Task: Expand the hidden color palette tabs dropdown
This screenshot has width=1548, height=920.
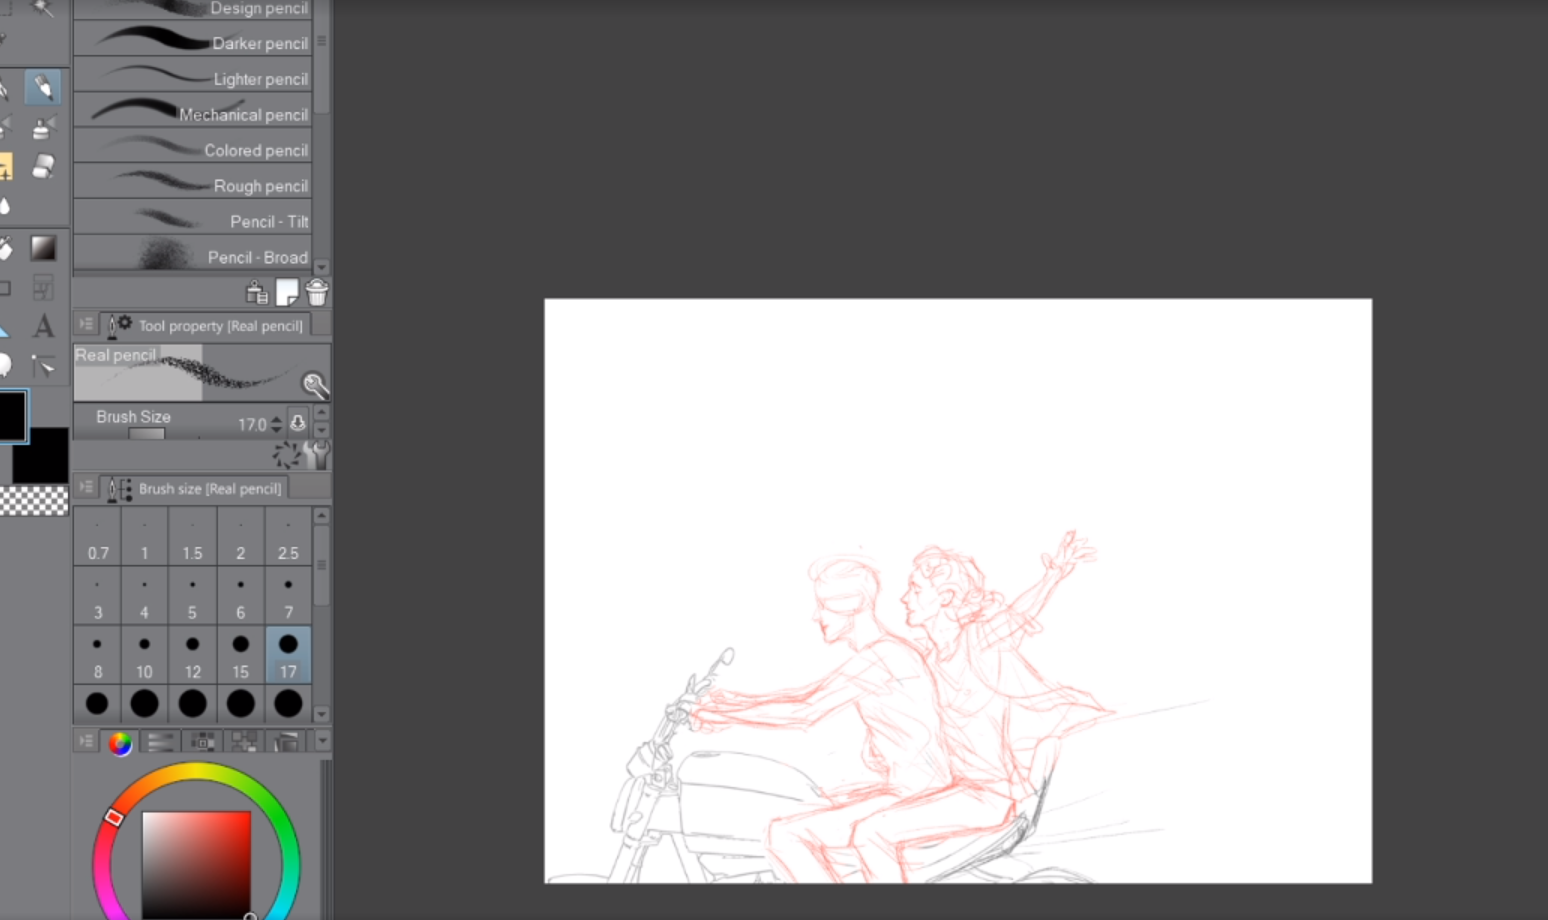Action: pos(322,741)
